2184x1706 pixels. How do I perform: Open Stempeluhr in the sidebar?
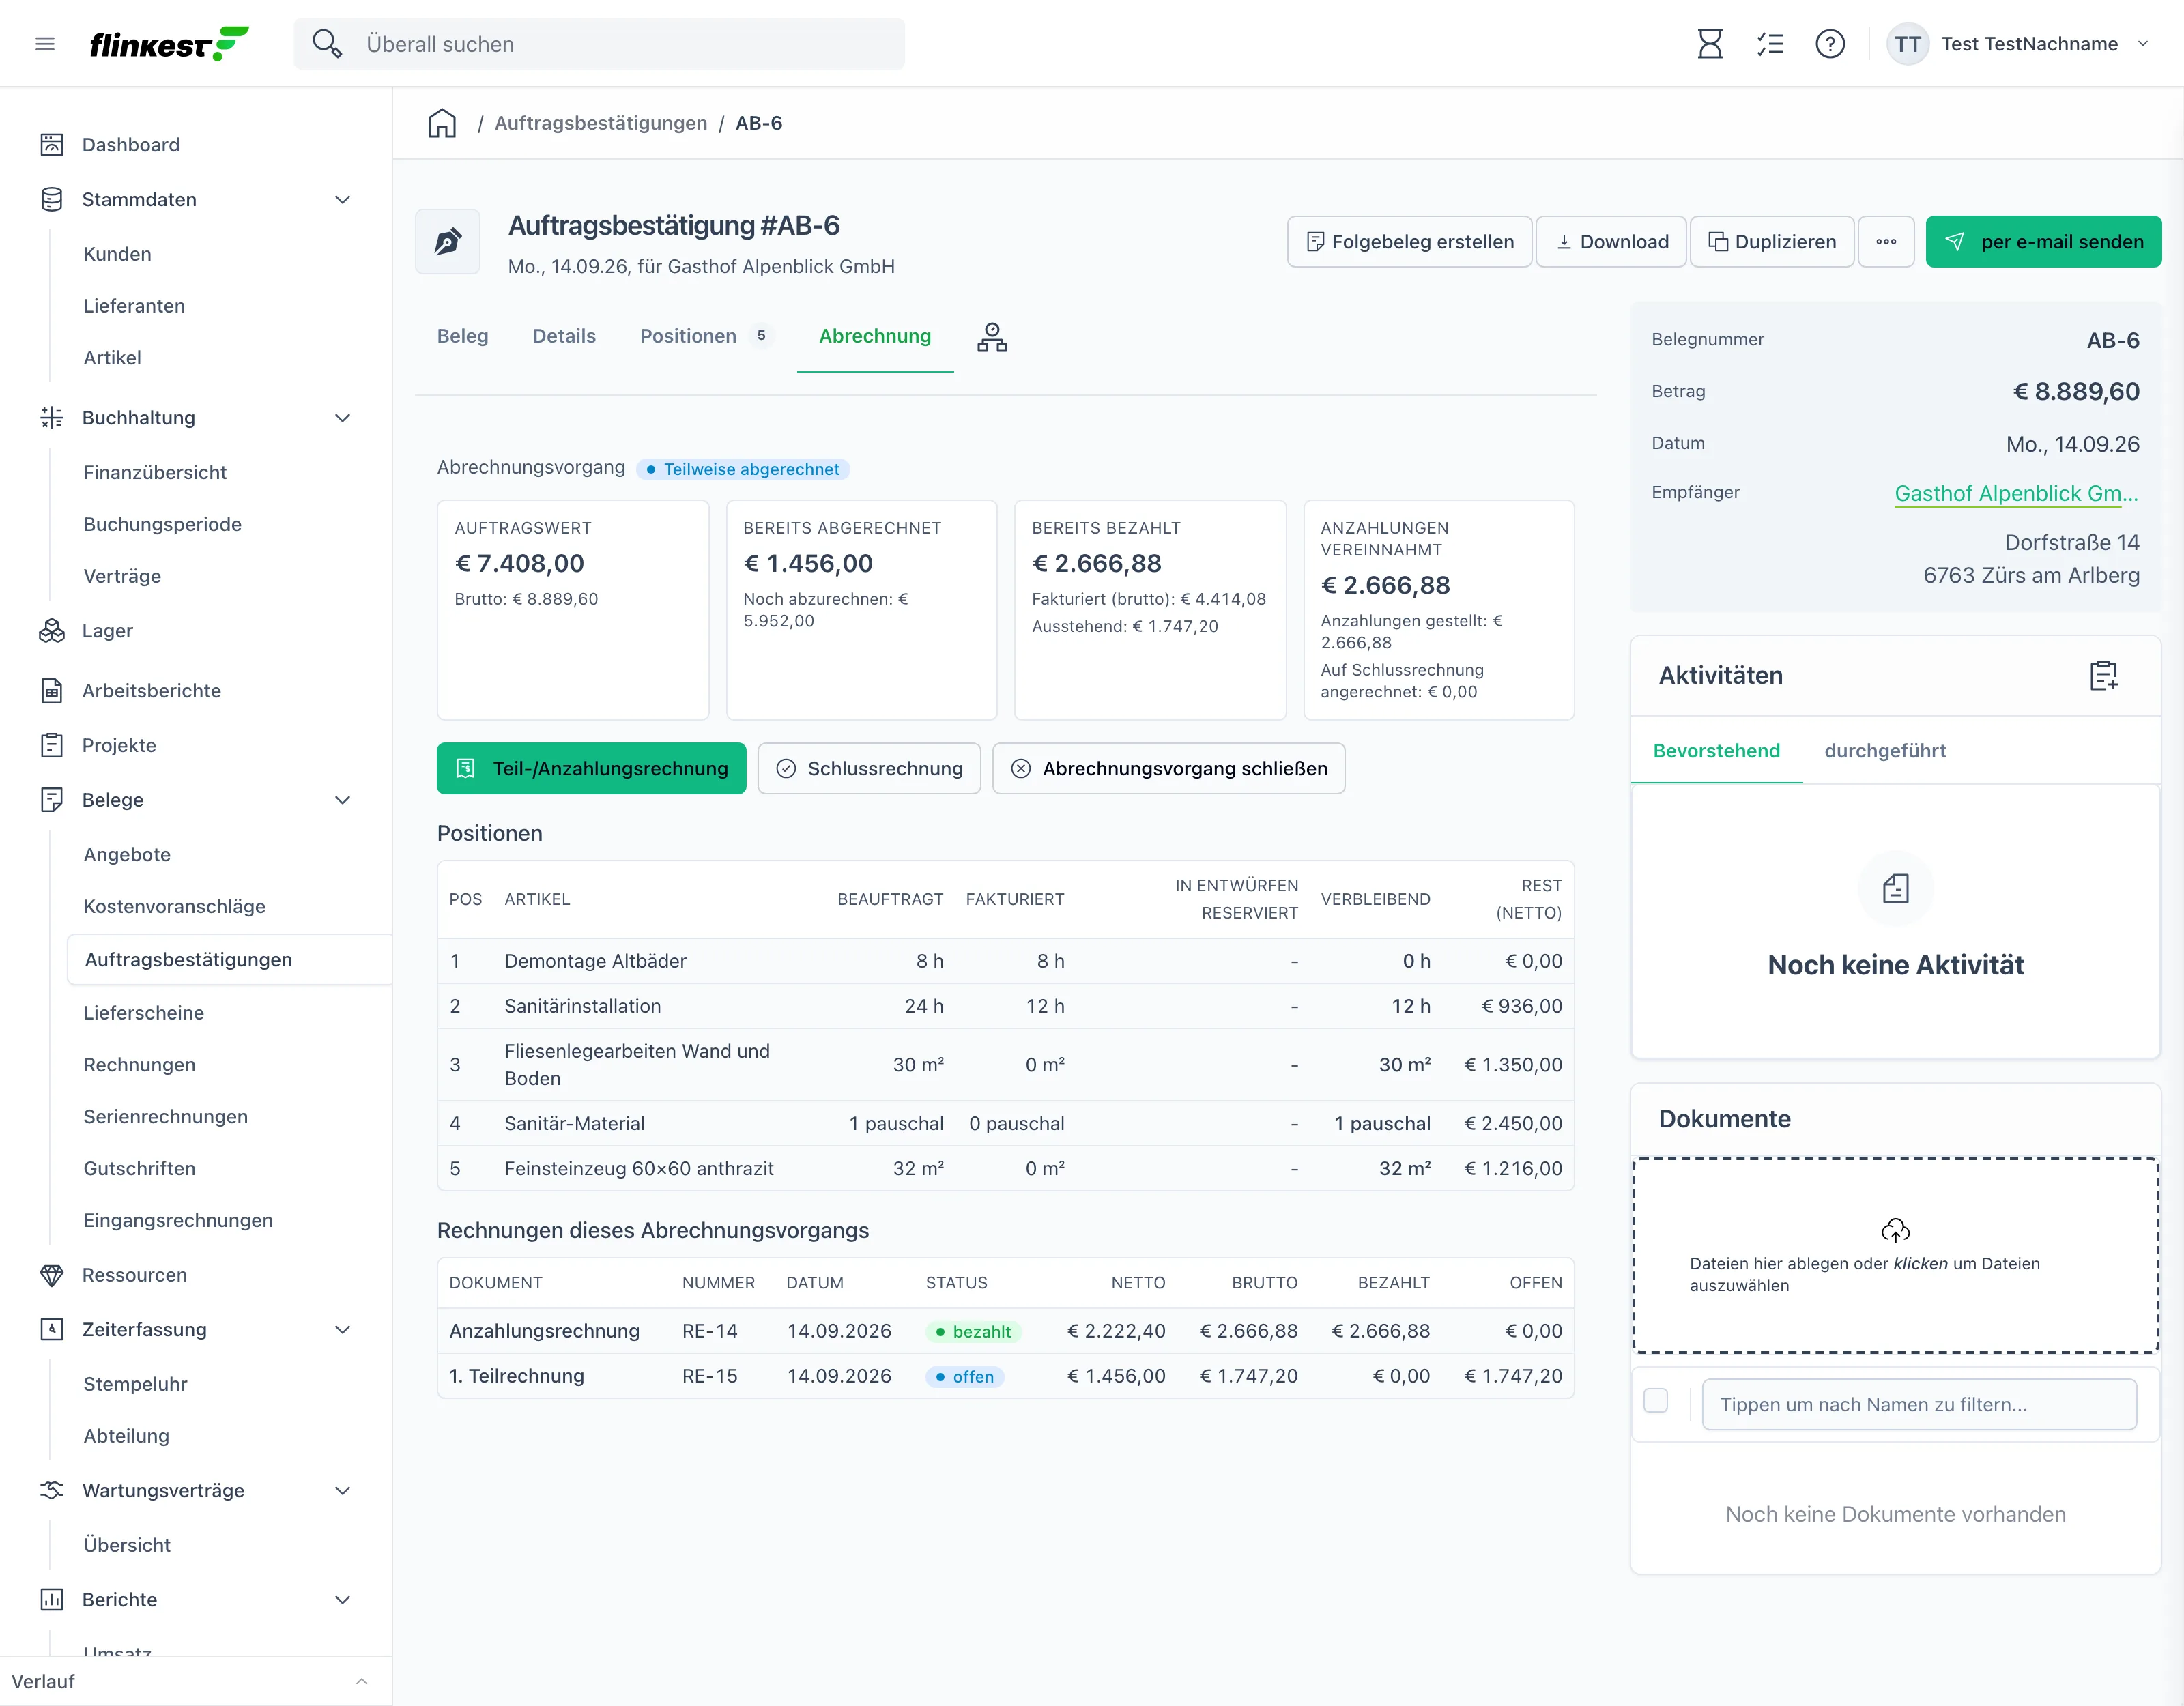(x=135, y=1385)
